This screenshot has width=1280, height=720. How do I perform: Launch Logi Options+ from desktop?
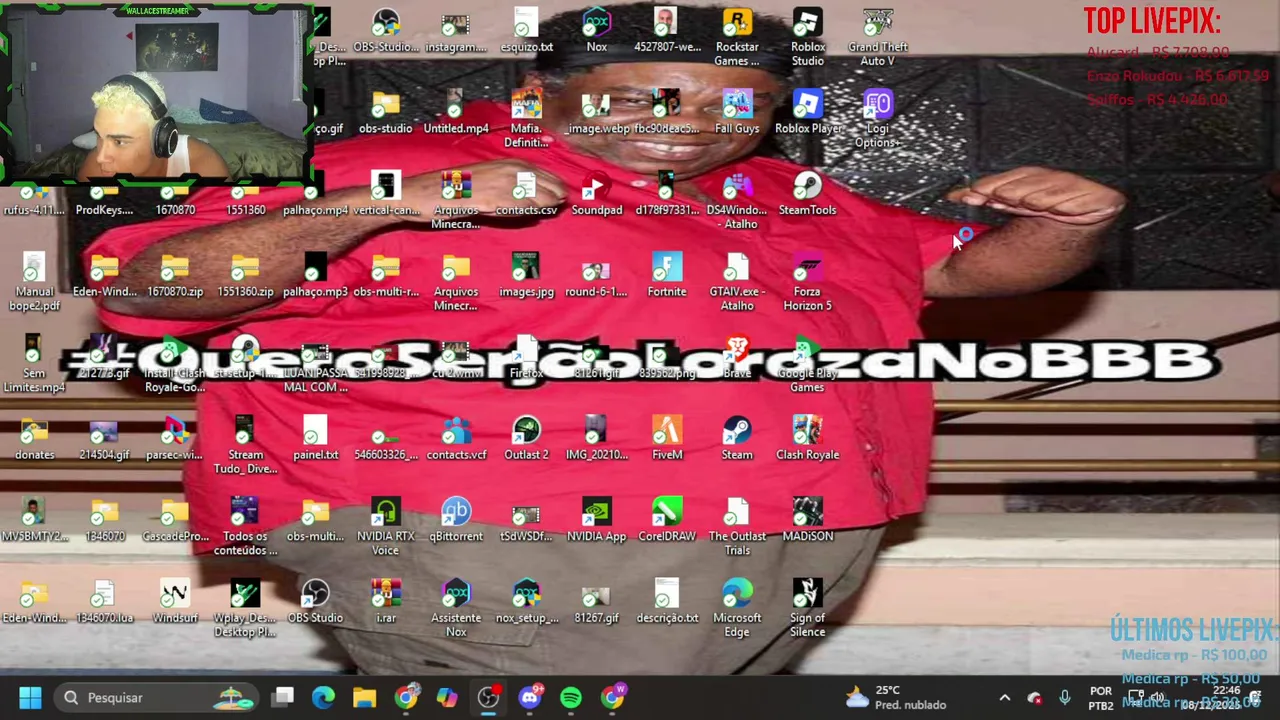(x=878, y=119)
